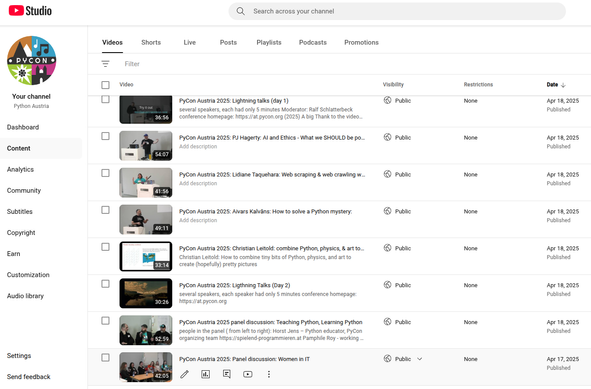Check the PJ Hagerty AI and Ethics video
The width and height of the screenshot is (591, 389).
click(106, 136)
